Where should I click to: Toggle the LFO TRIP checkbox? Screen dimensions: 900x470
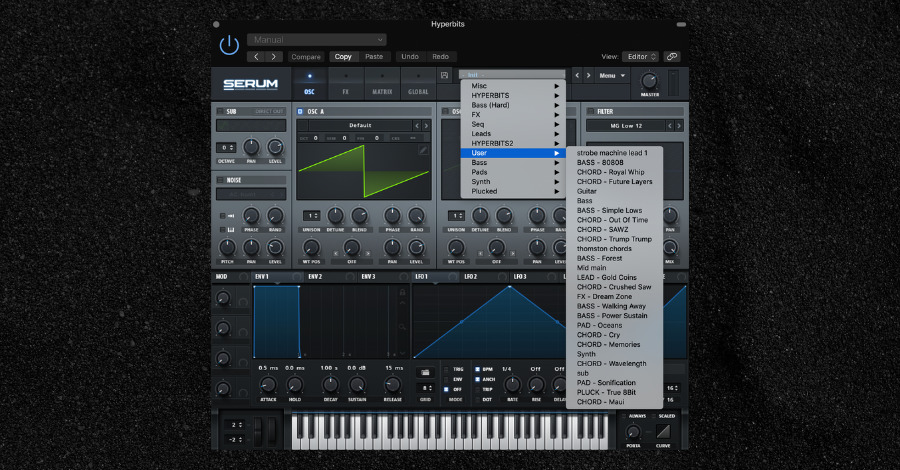[x=478, y=389]
